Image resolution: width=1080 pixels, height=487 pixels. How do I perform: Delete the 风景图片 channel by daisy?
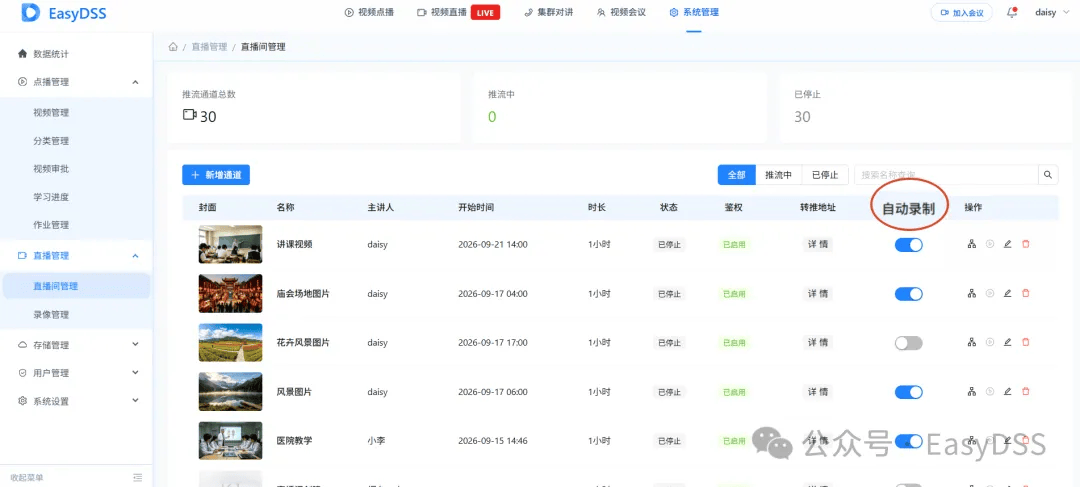point(1026,392)
